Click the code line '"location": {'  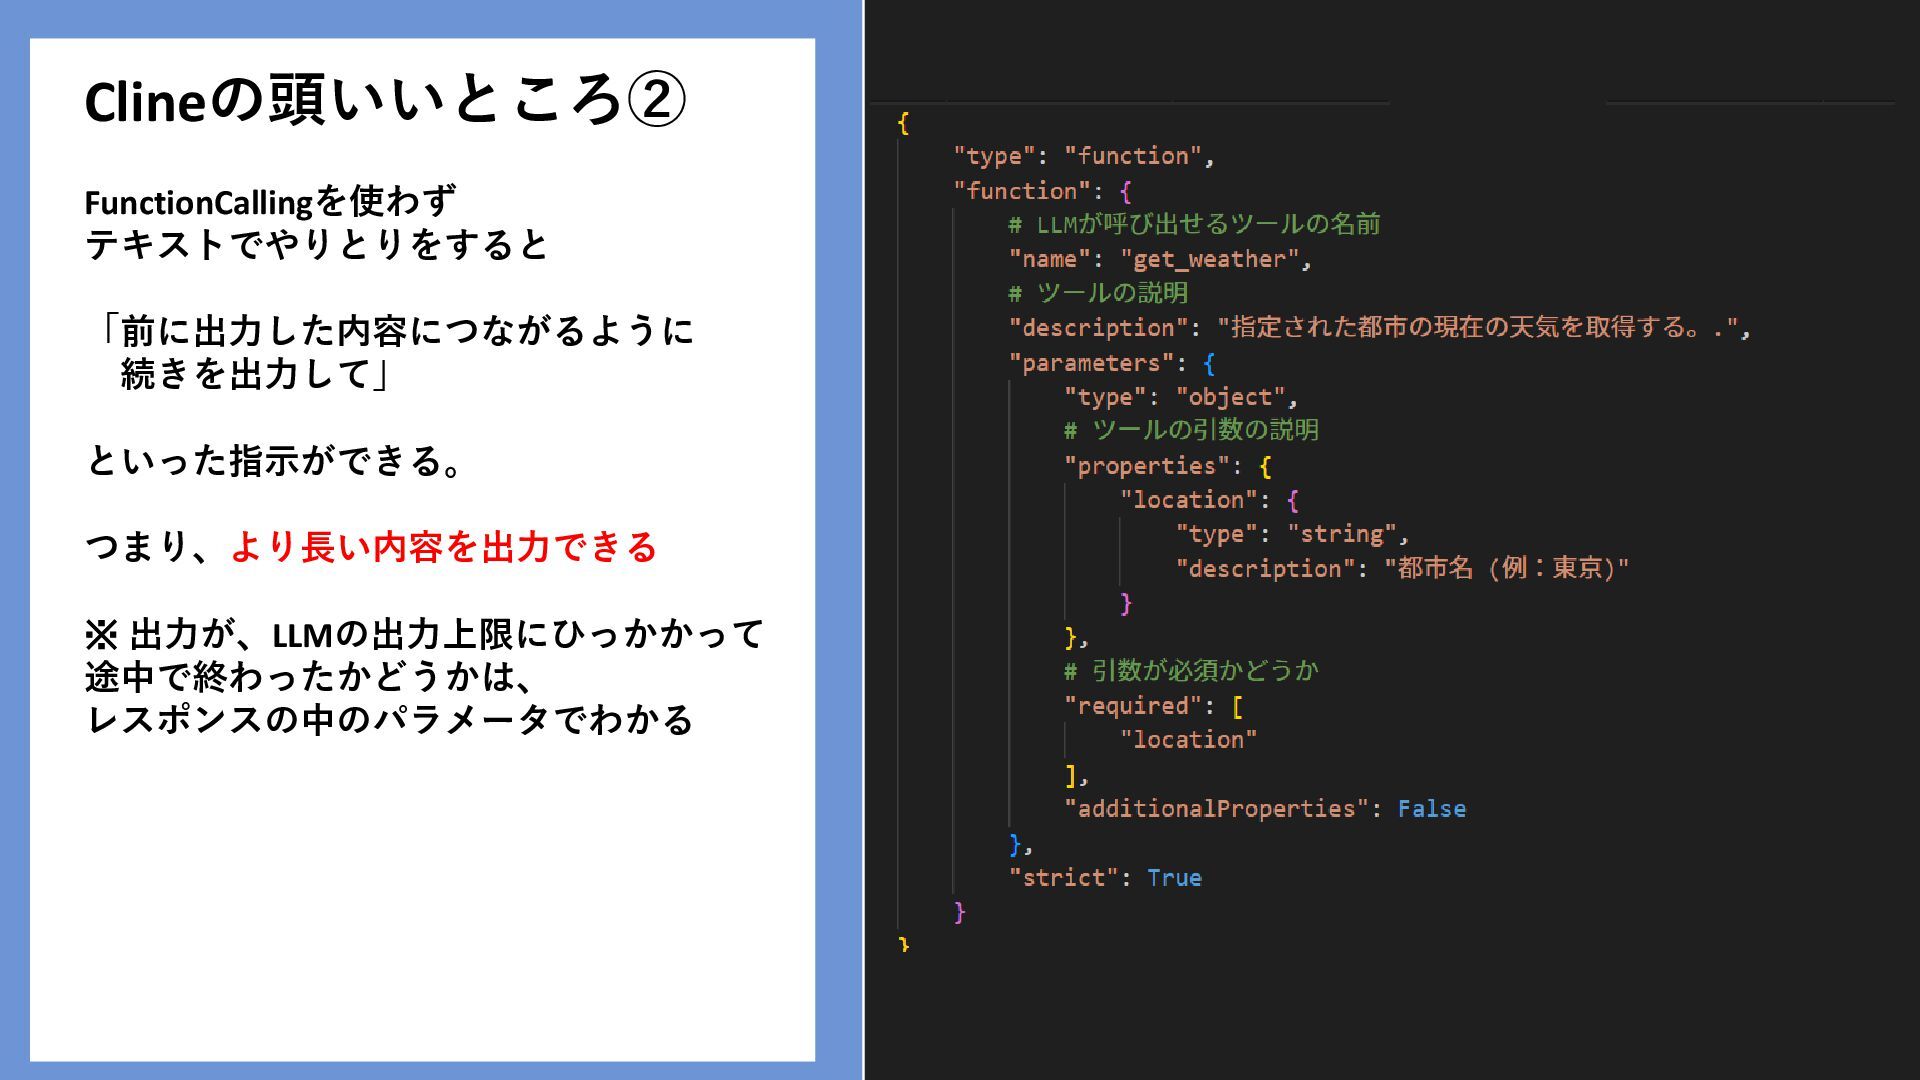point(1210,500)
